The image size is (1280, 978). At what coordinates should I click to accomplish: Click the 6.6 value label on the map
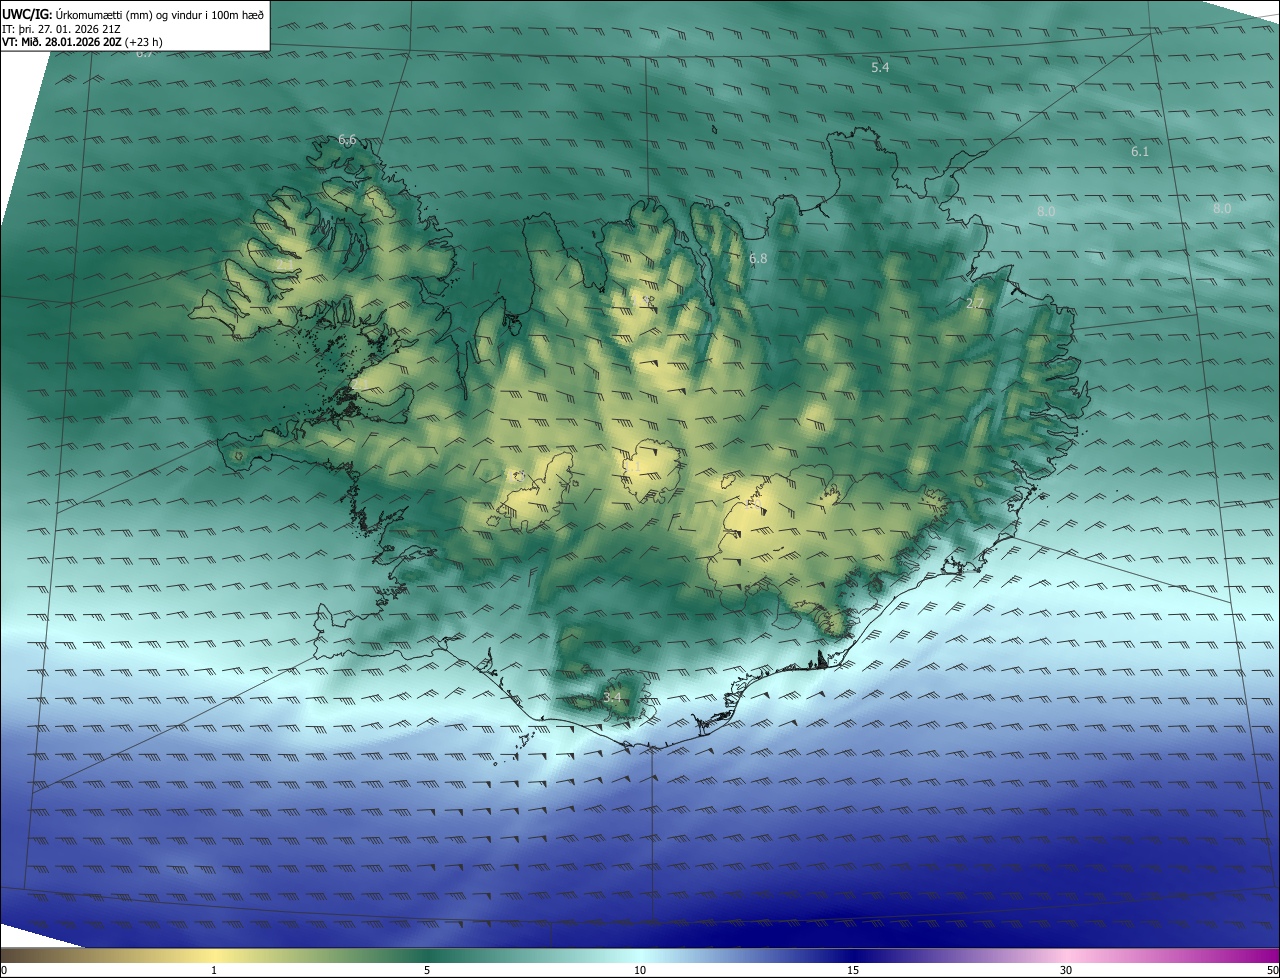click(x=347, y=139)
